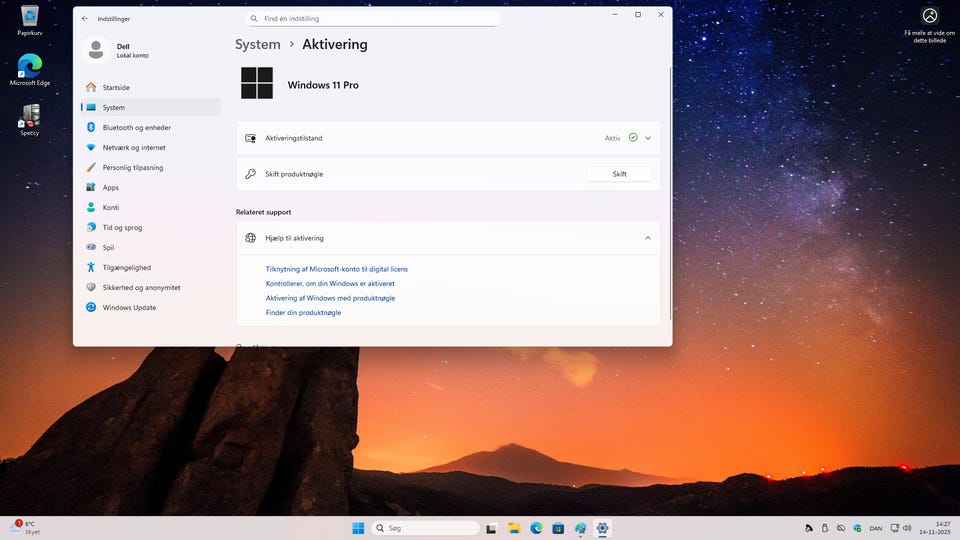960x540 pixels.
Task: Collapse the Hjælp til aktivering section
Action: [x=648, y=238]
